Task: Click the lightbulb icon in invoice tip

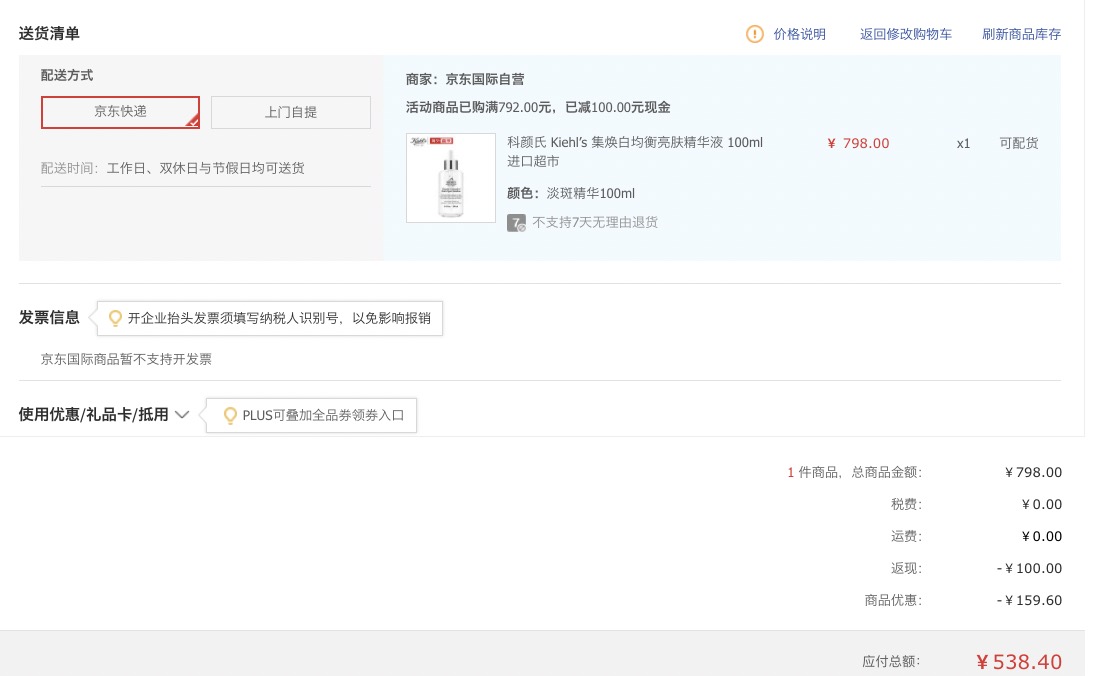Action: pyautogui.click(x=115, y=318)
